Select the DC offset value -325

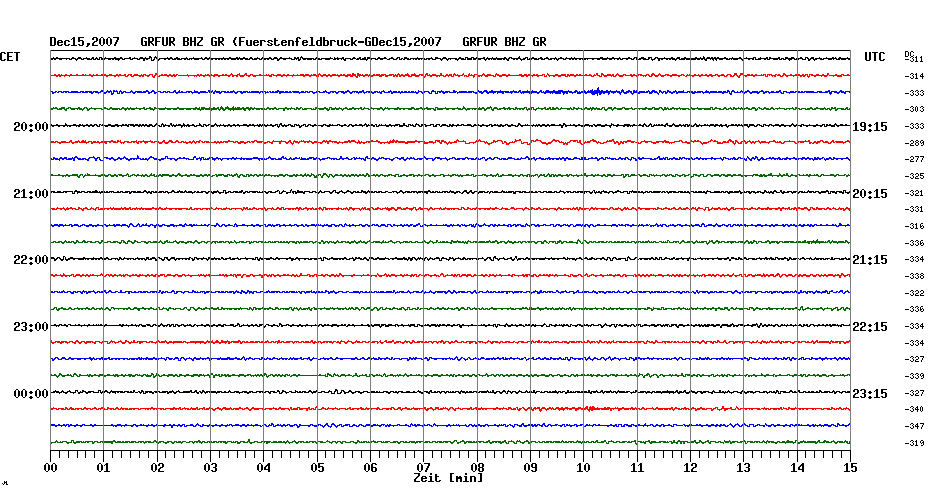click(915, 176)
